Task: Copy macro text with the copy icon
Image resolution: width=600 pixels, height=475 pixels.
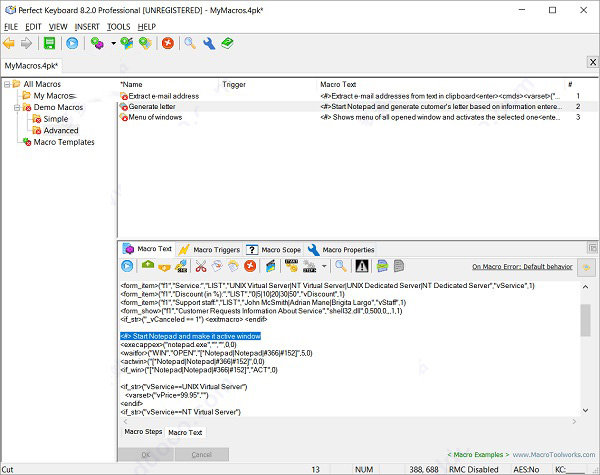Action: 217,266
